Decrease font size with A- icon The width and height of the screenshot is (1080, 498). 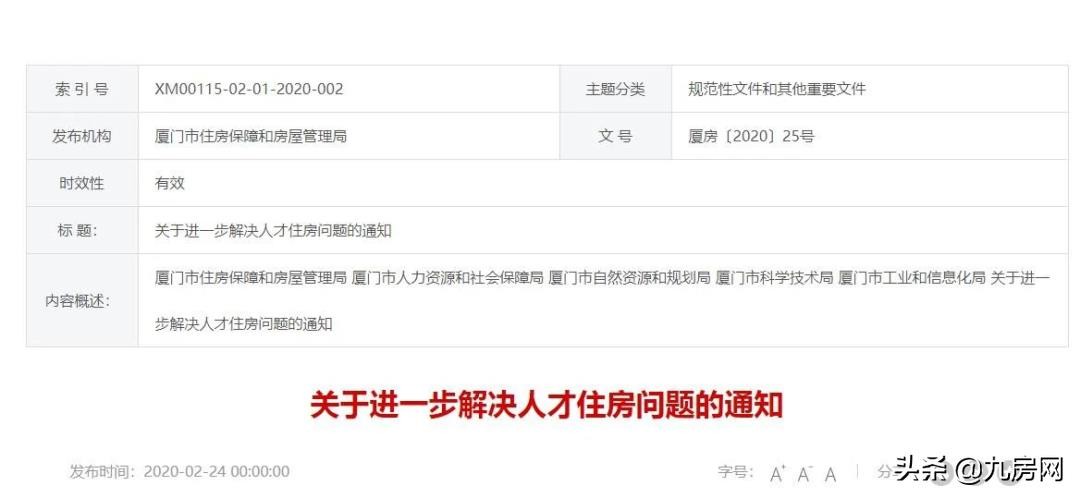click(805, 473)
